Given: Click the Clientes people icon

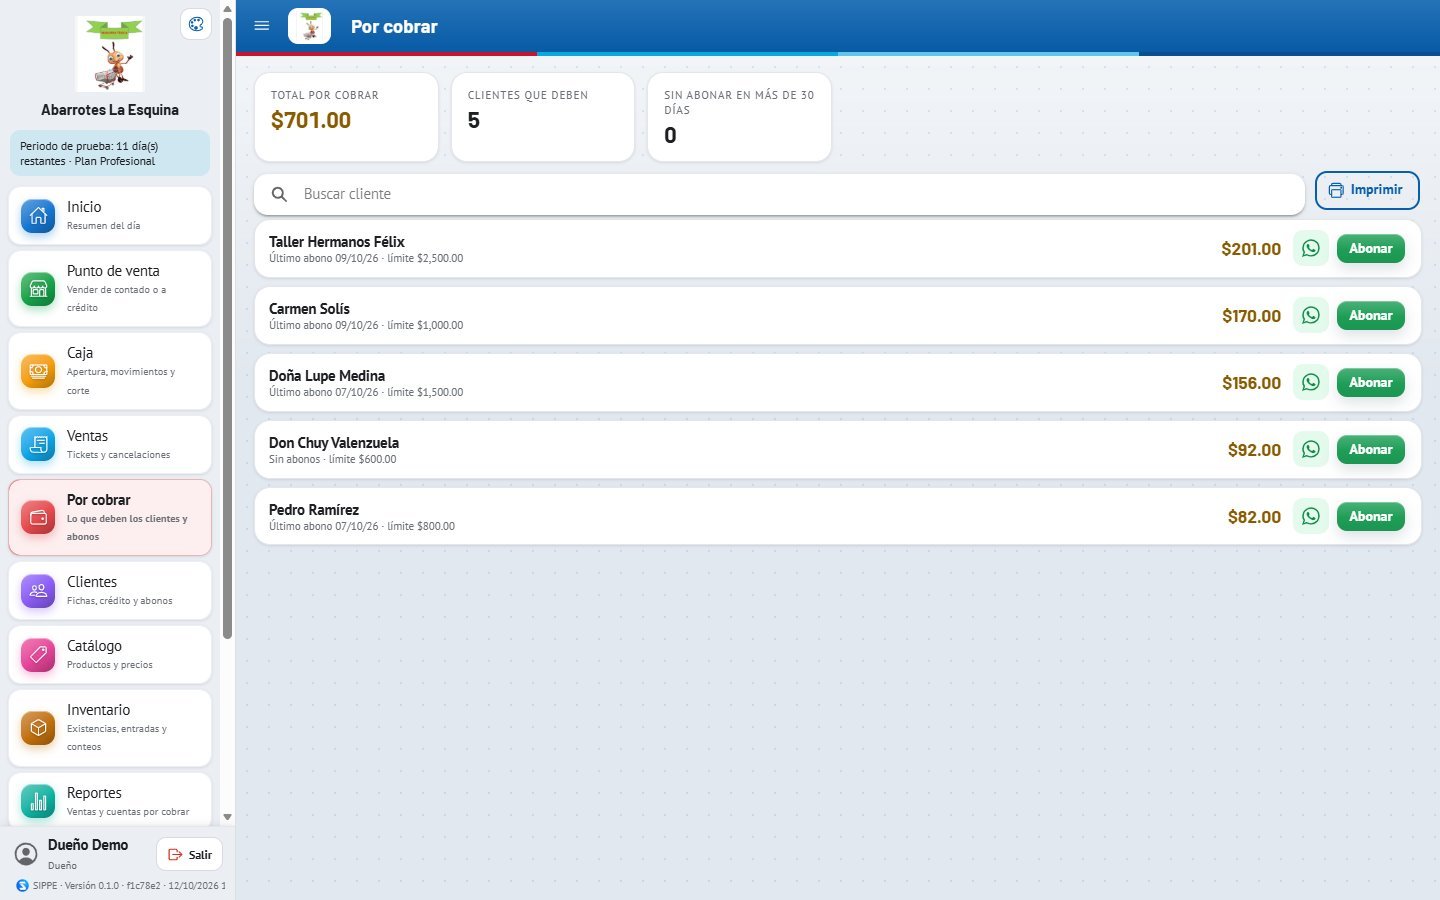Looking at the screenshot, I should pyautogui.click(x=38, y=591).
